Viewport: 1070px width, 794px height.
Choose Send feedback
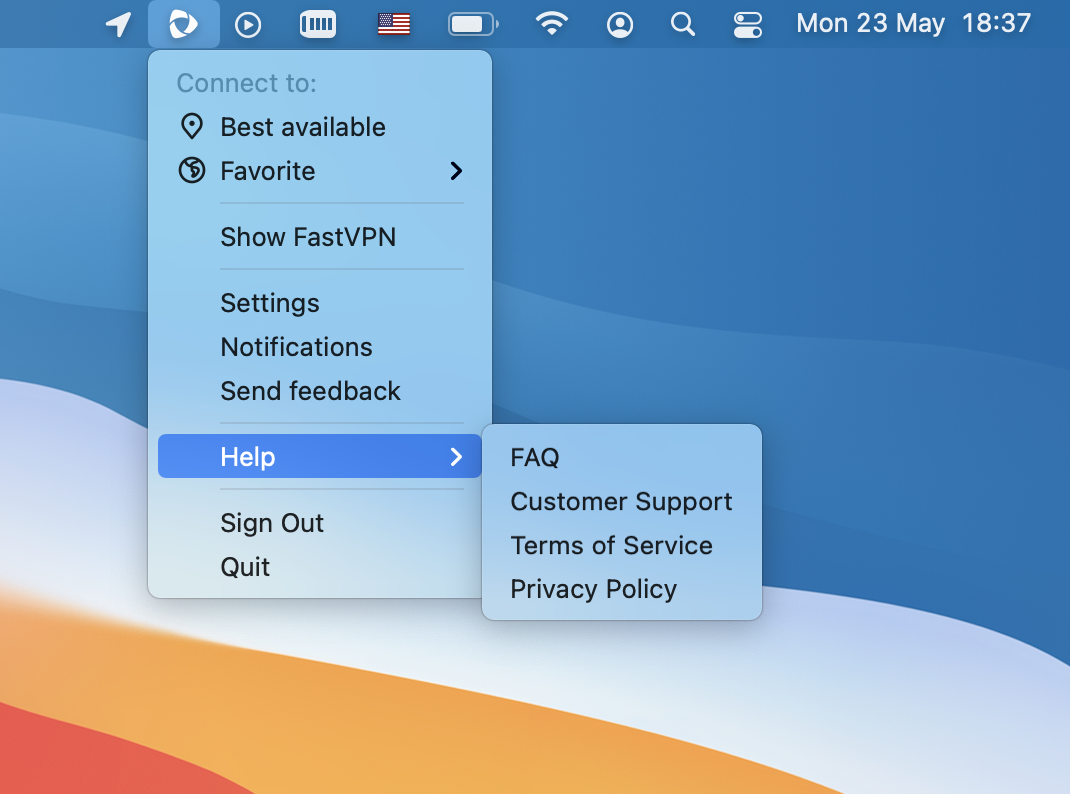pyautogui.click(x=319, y=391)
